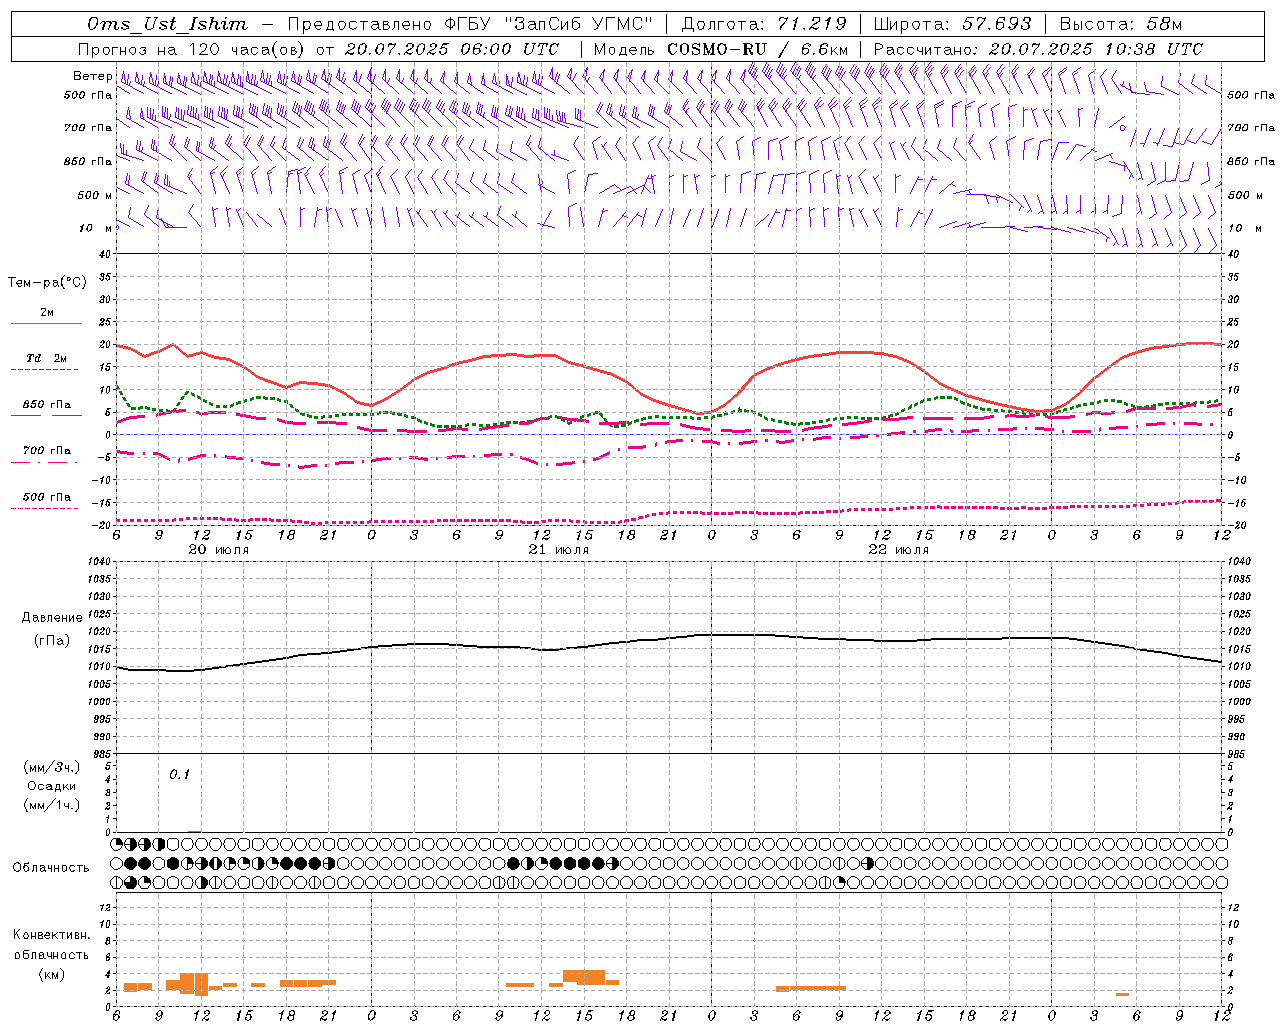
Task: Click the 20 июля date label
Action: pos(219,550)
